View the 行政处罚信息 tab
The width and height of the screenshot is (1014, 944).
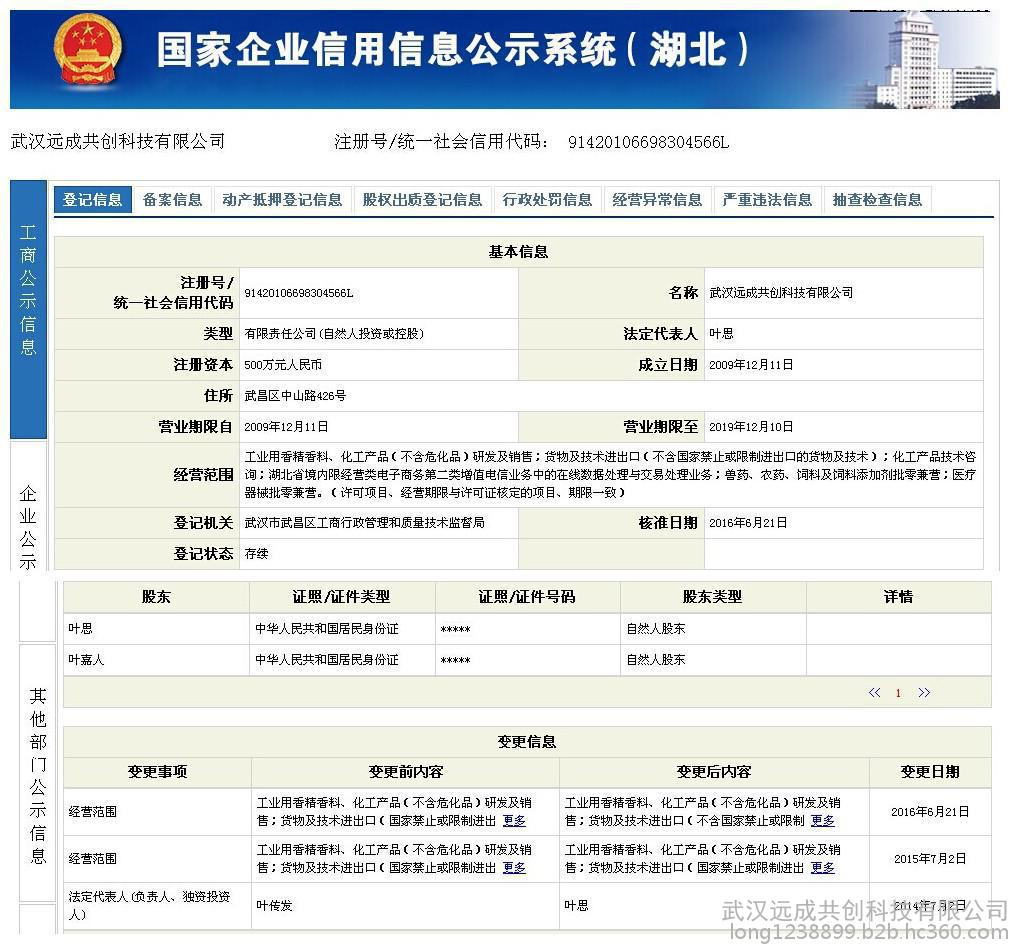click(x=547, y=200)
